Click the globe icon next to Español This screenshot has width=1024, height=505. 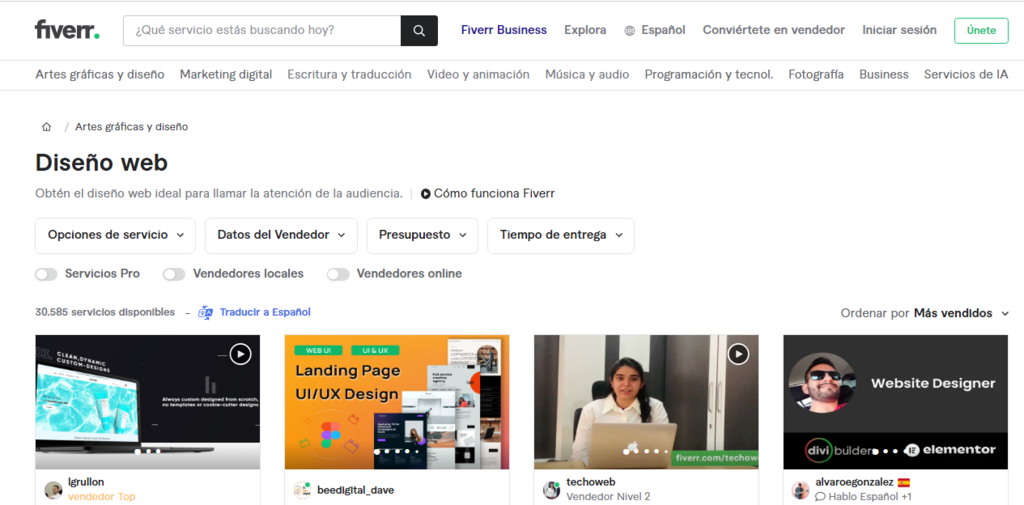pyautogui.click(x=630, y=31)
